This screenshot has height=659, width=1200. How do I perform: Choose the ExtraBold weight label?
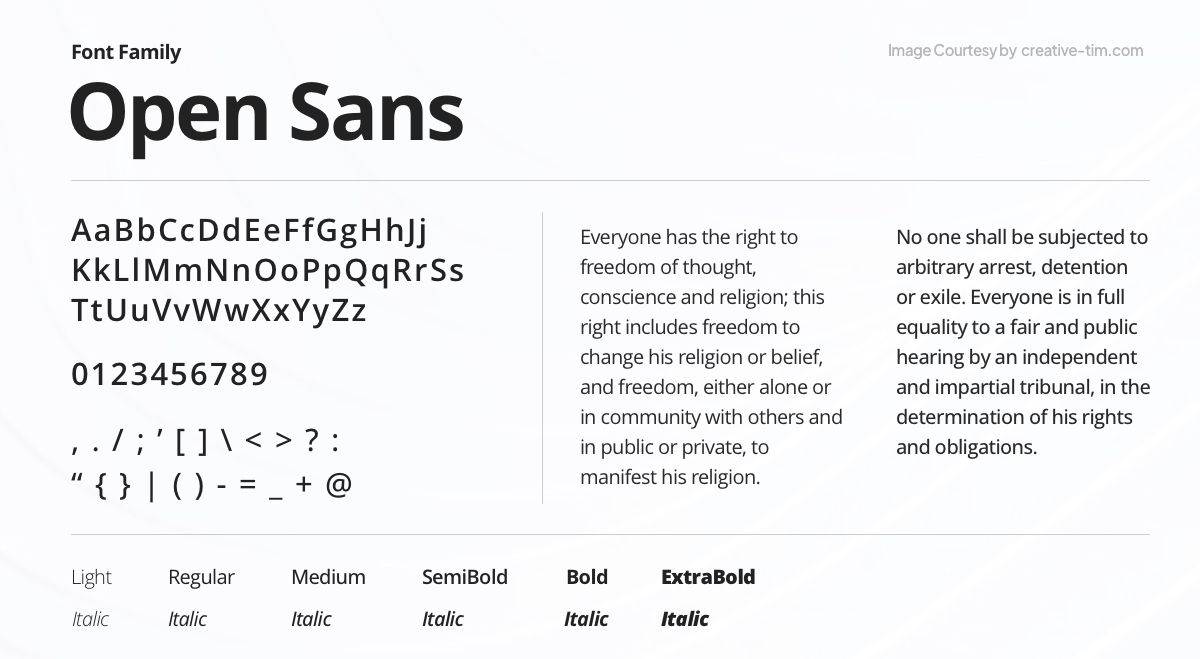point(708,577)
